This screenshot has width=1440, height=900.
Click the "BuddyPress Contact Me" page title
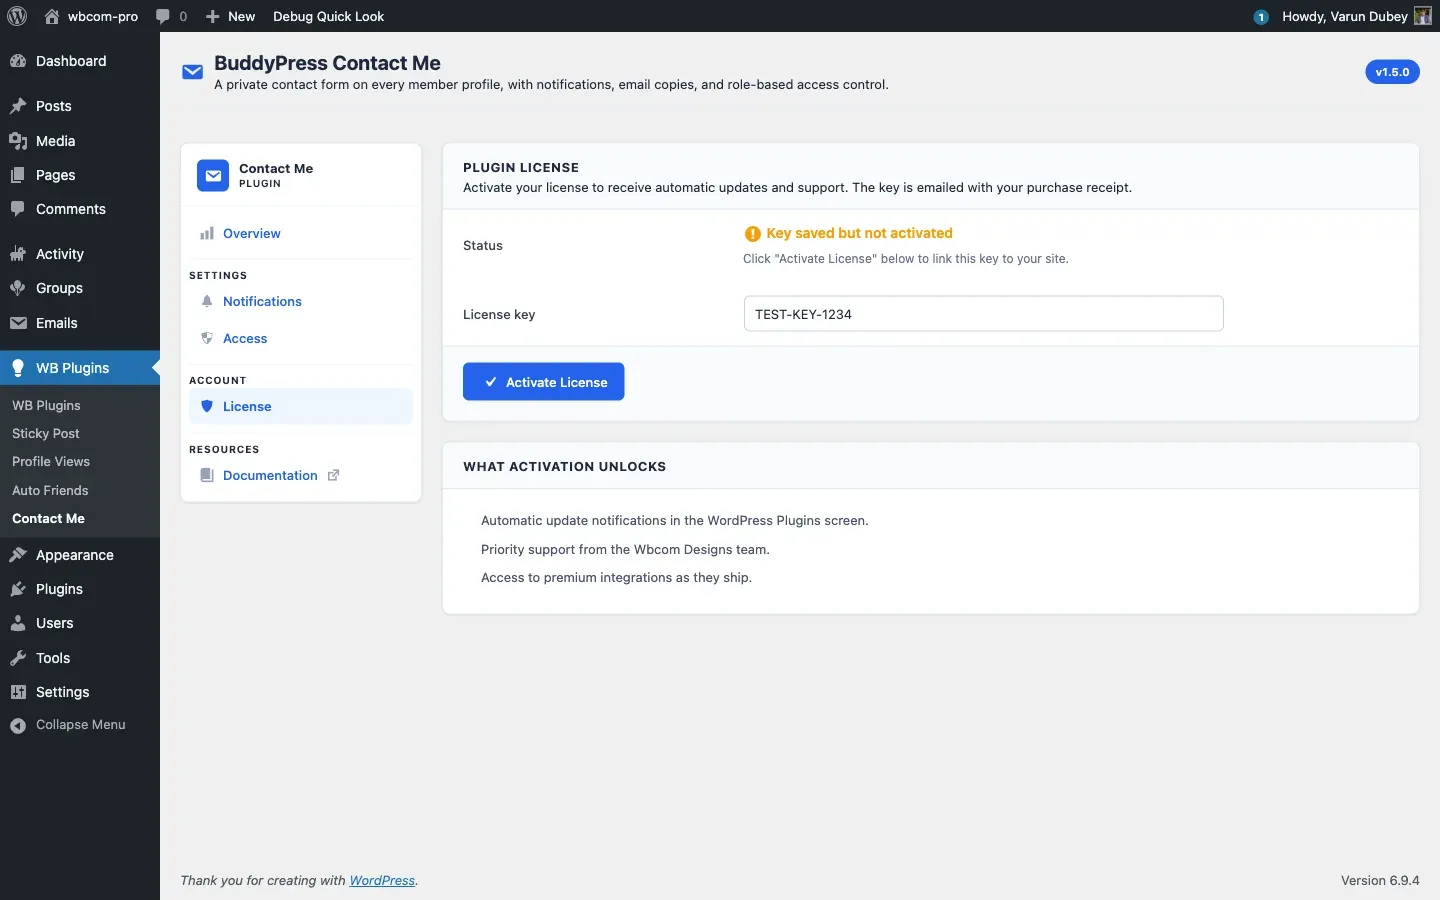pyautogui.click(x=327, y=63)
